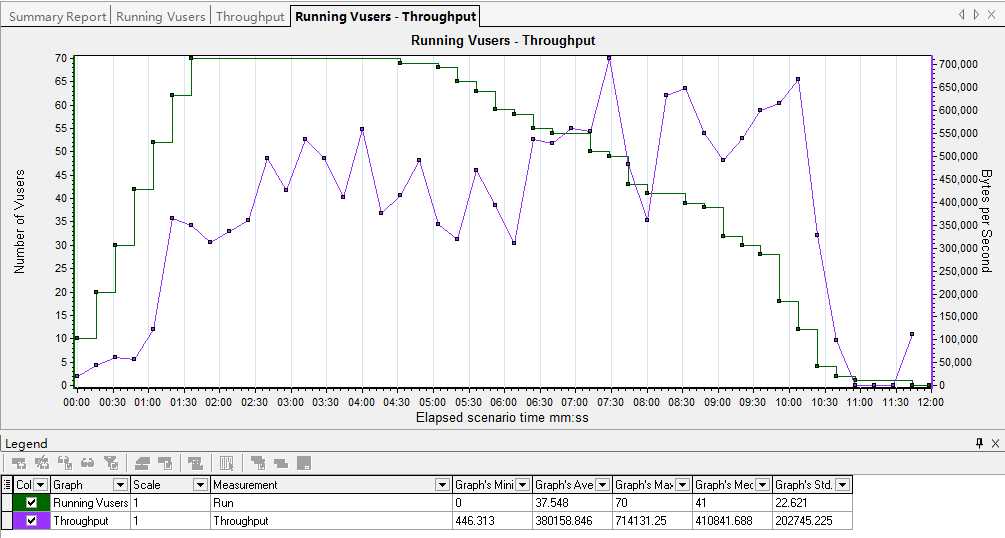The height and width of the screenshot is (538, 1005).
Task: Open the Graph's Std. column dropdown
Action: pos(843,485)
